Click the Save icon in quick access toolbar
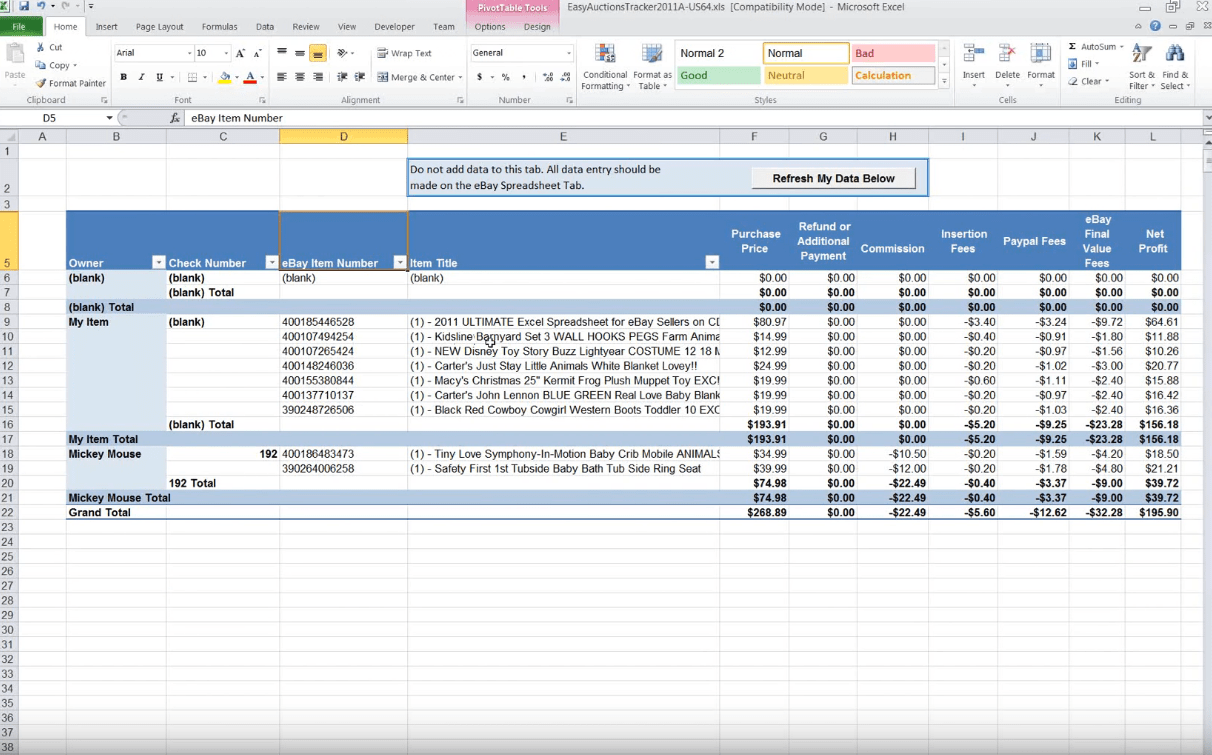The image size is (1212, 755). (x=24, y=7)
